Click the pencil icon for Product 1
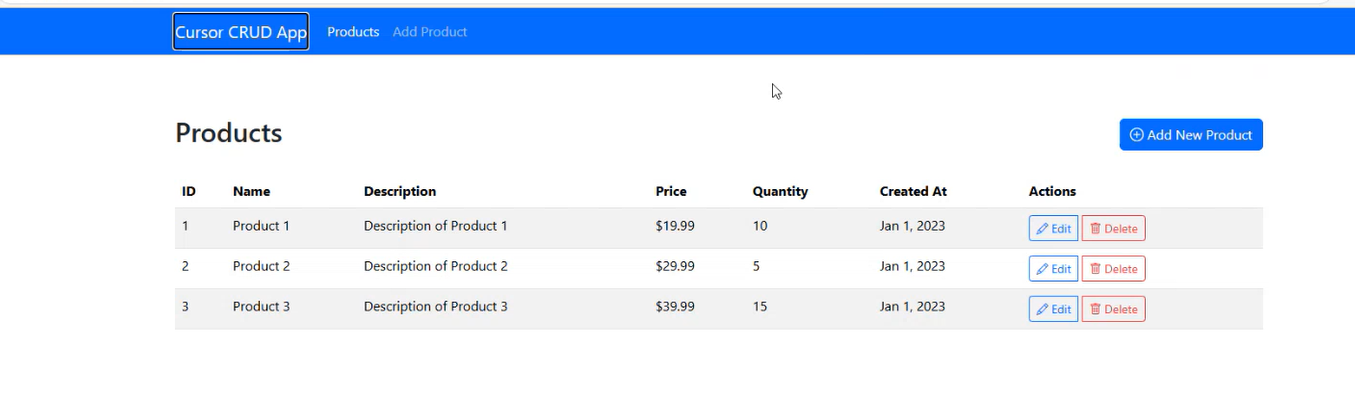This screenshot has height=401, width=1355. coord(1042,229)
